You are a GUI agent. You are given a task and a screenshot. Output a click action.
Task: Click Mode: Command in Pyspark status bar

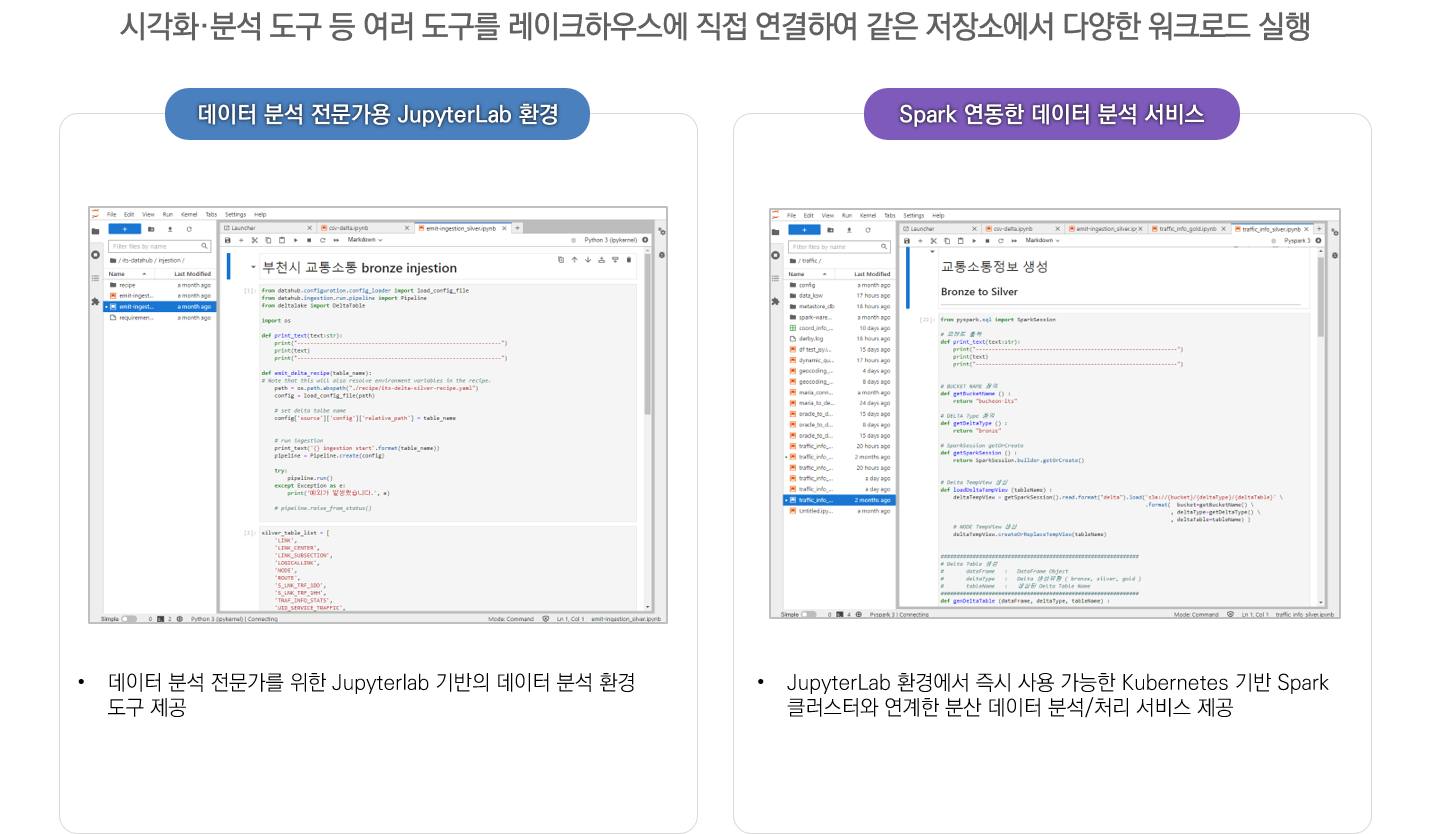1196,614
